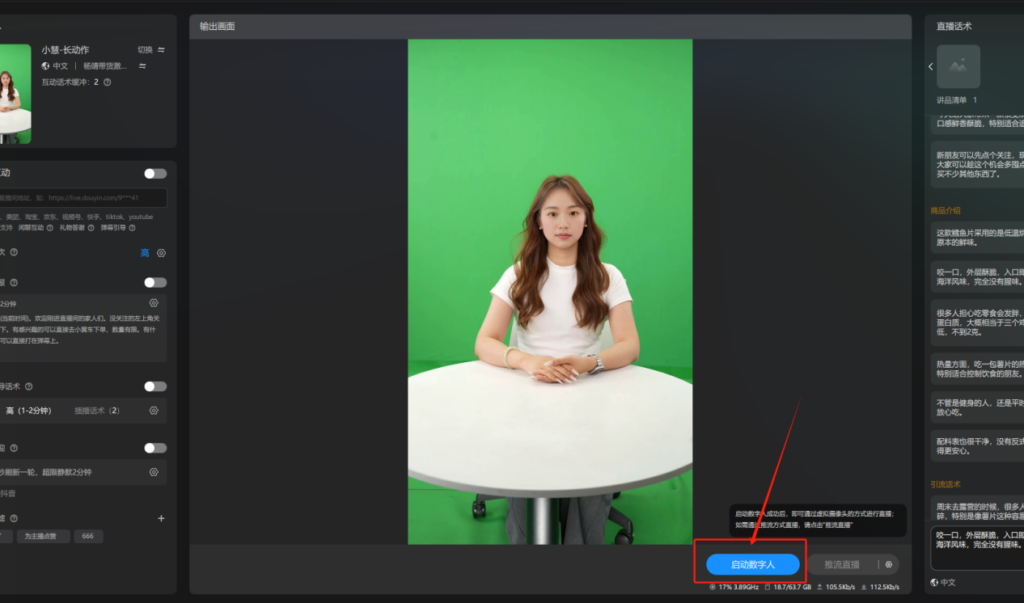Toggle switch in the 话术 row above 插播话术
Viewport: 1024px width, 603px height.
point(155,386)
